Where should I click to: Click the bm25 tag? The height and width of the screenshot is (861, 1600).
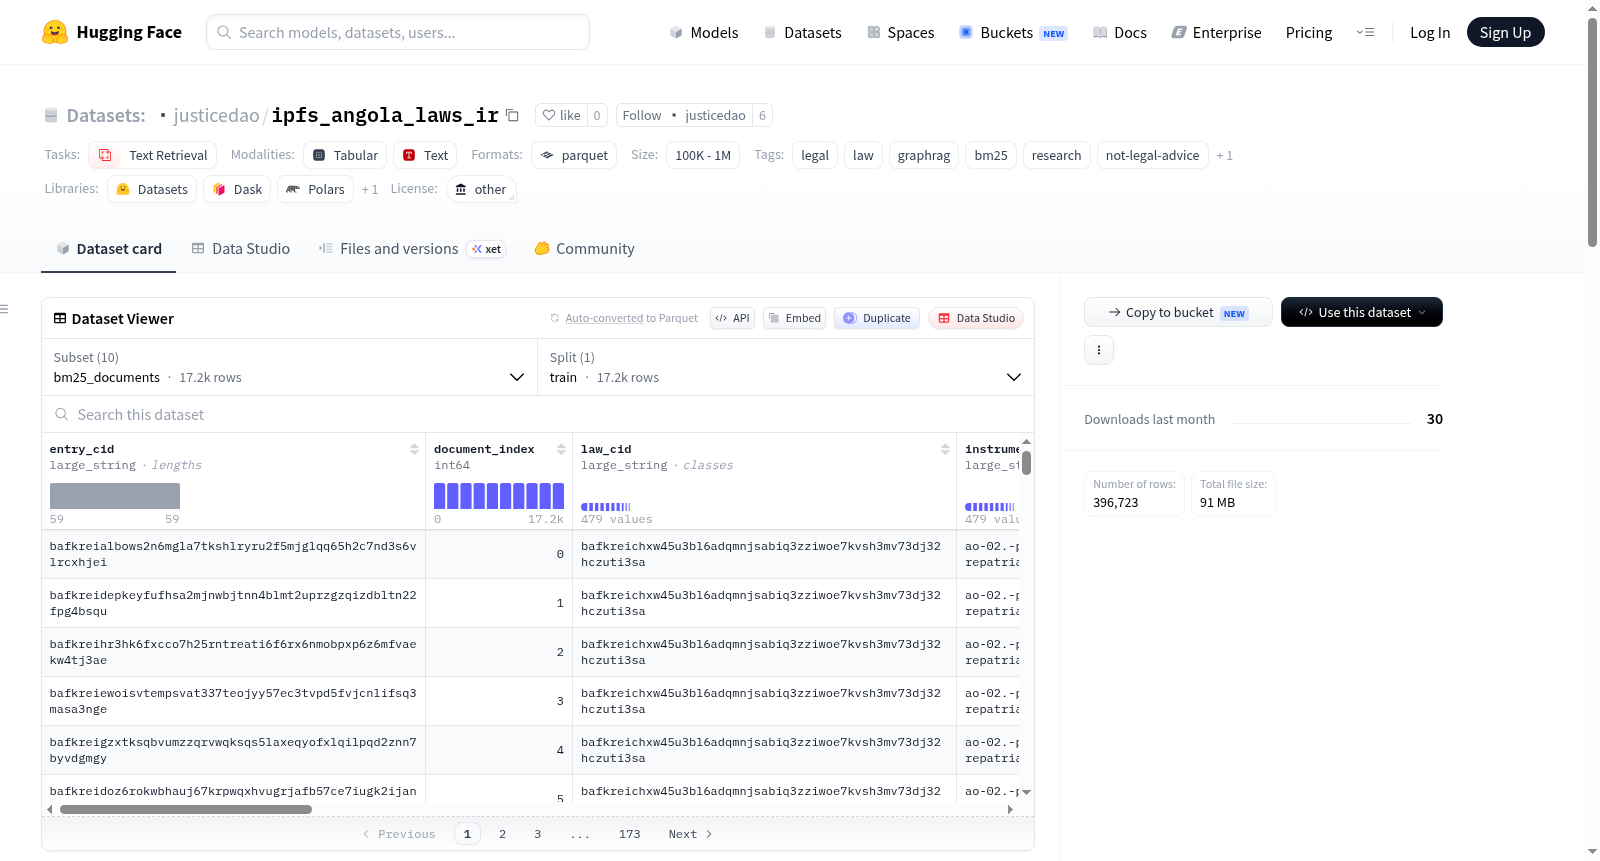[x=991, y=155]
